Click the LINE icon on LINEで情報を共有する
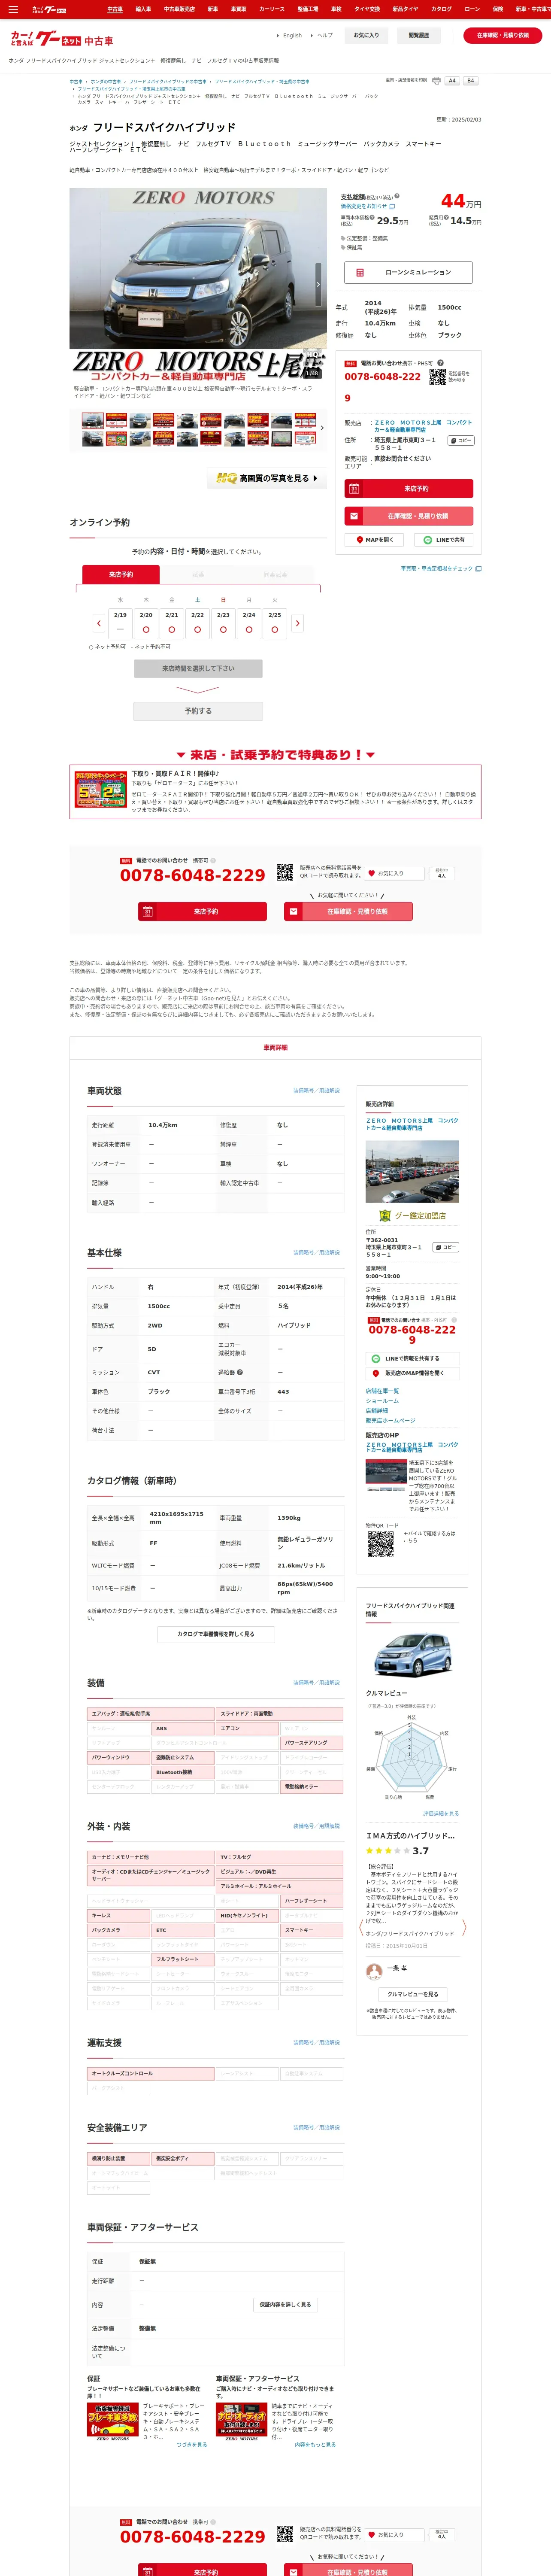551x2576 pixels. click(376, 1358)
